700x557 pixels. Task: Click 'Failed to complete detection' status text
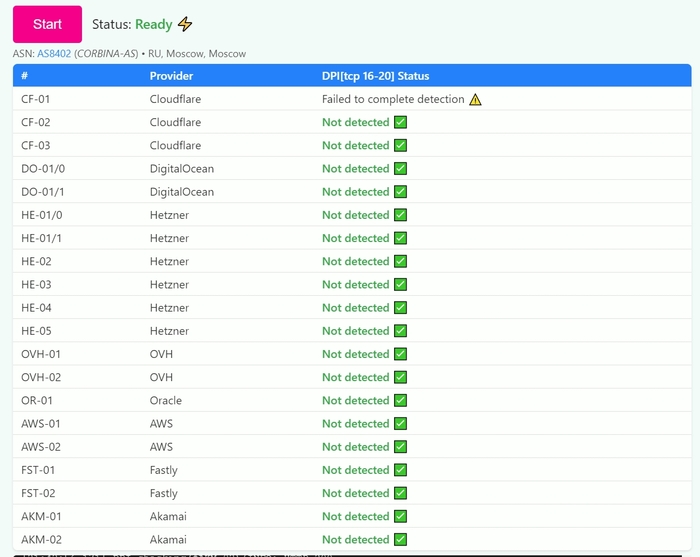[393, 100]
